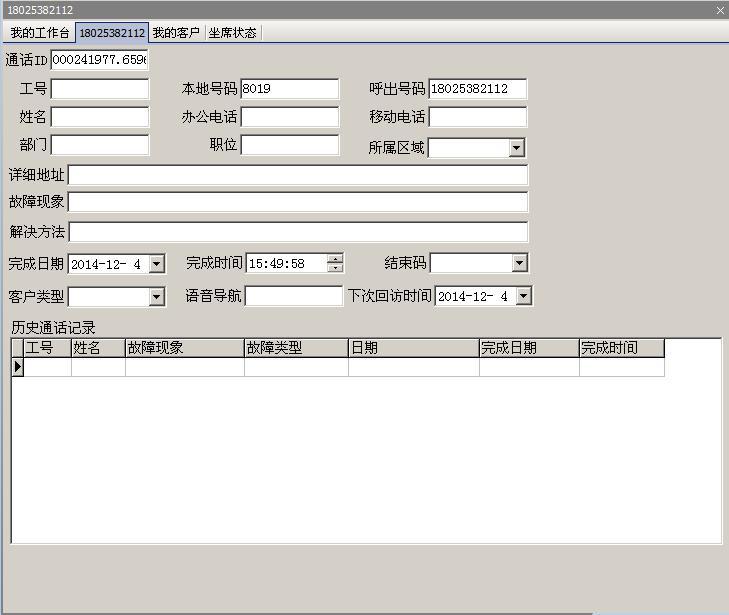The image size is (729, 615).
Task: Click into the 故障现象 field
Action: click(297, 202)
